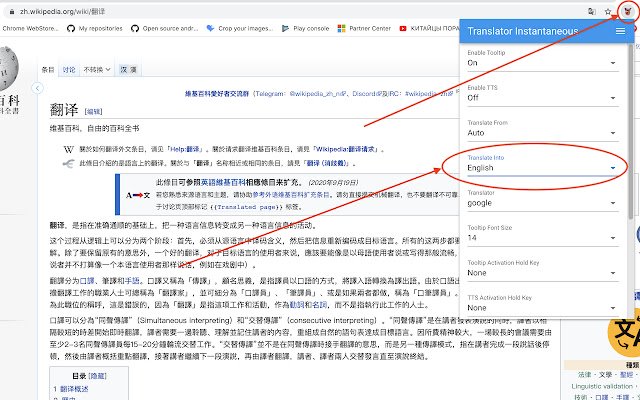Click the Google Translate icon in address bar
The image size is (640, 400).
[x=592, y=11]
